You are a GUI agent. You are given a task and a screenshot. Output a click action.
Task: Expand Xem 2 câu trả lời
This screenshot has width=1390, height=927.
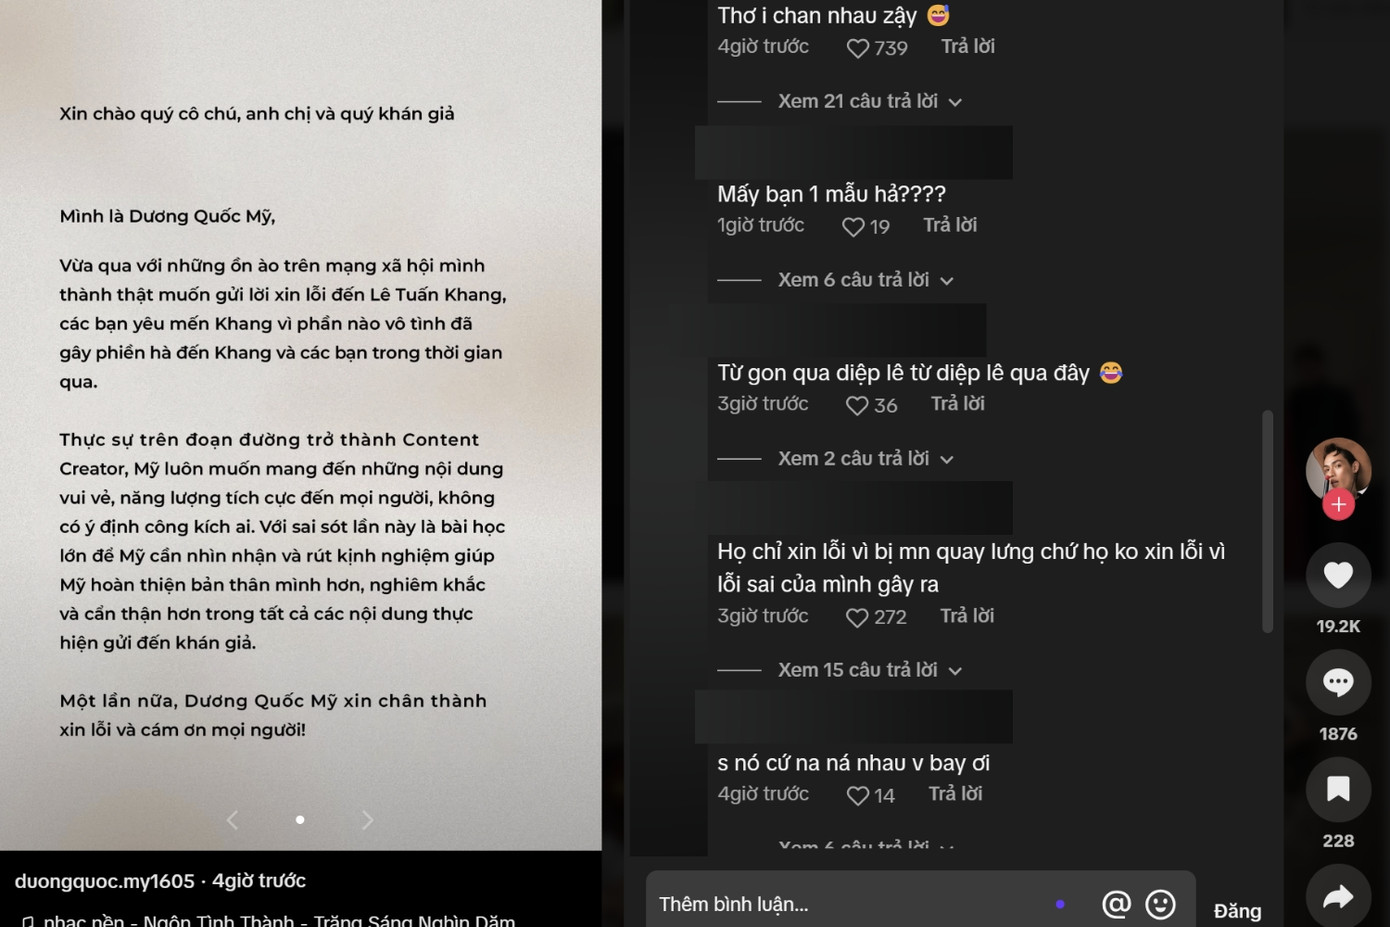point(865,458)
